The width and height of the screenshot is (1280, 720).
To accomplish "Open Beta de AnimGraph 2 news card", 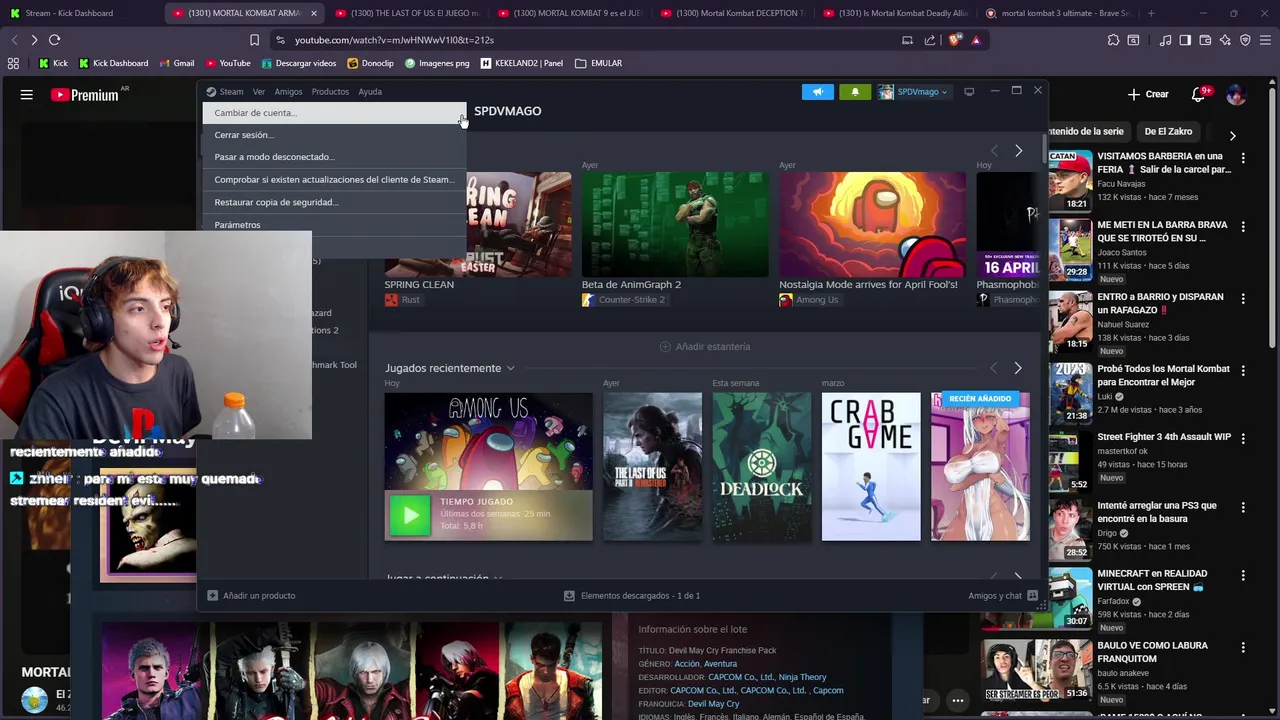I will coord(675,224).
